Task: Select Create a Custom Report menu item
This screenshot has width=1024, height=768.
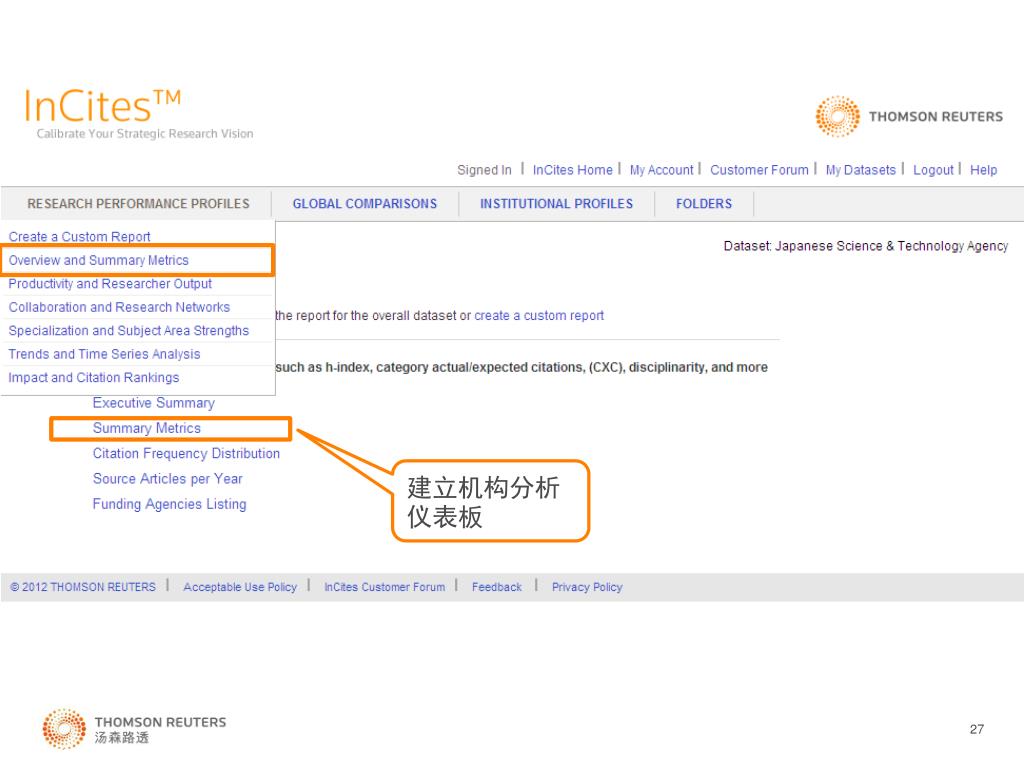Action: [x=79, y=236]
